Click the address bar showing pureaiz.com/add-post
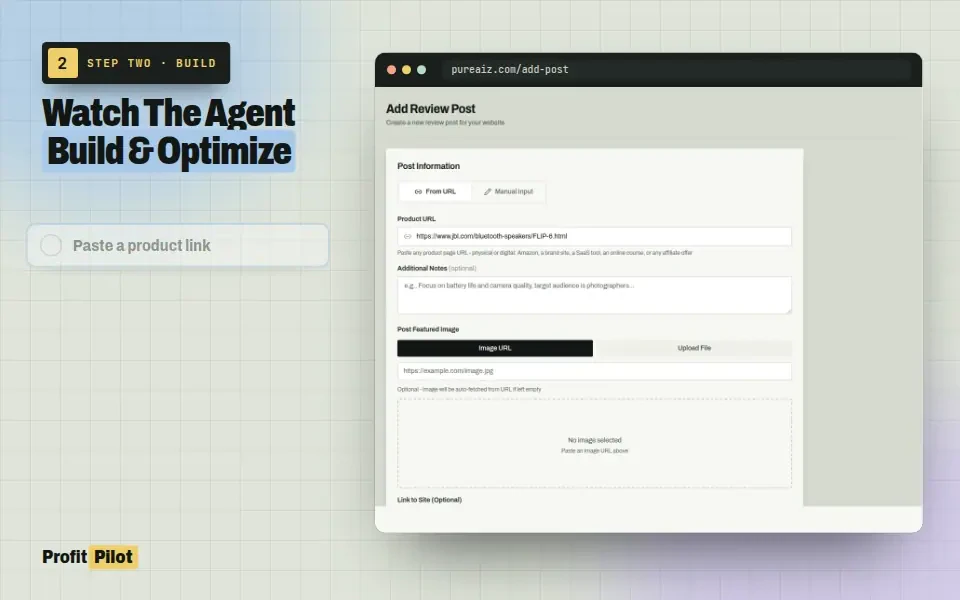The image size is (960, 600). [x=677, y=70]
